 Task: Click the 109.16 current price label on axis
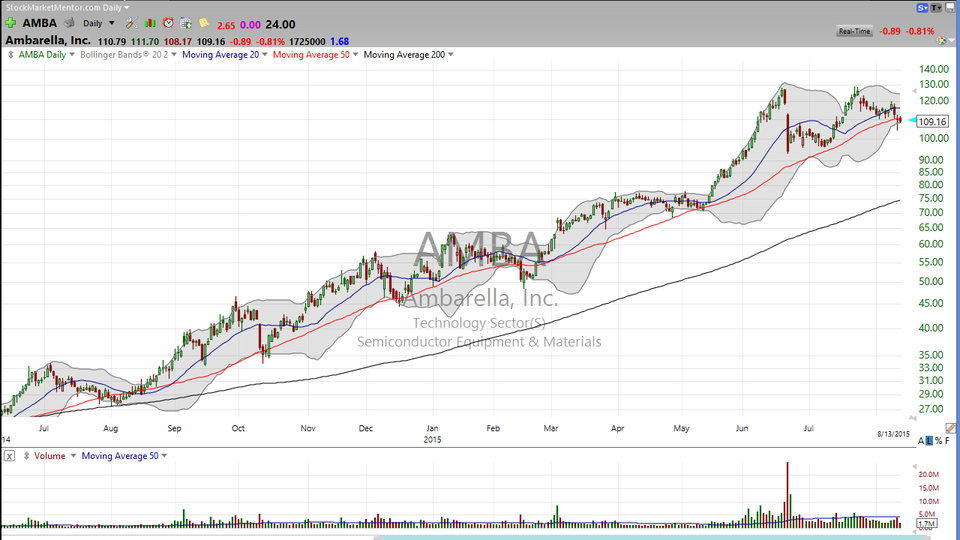tap(932, 121)
